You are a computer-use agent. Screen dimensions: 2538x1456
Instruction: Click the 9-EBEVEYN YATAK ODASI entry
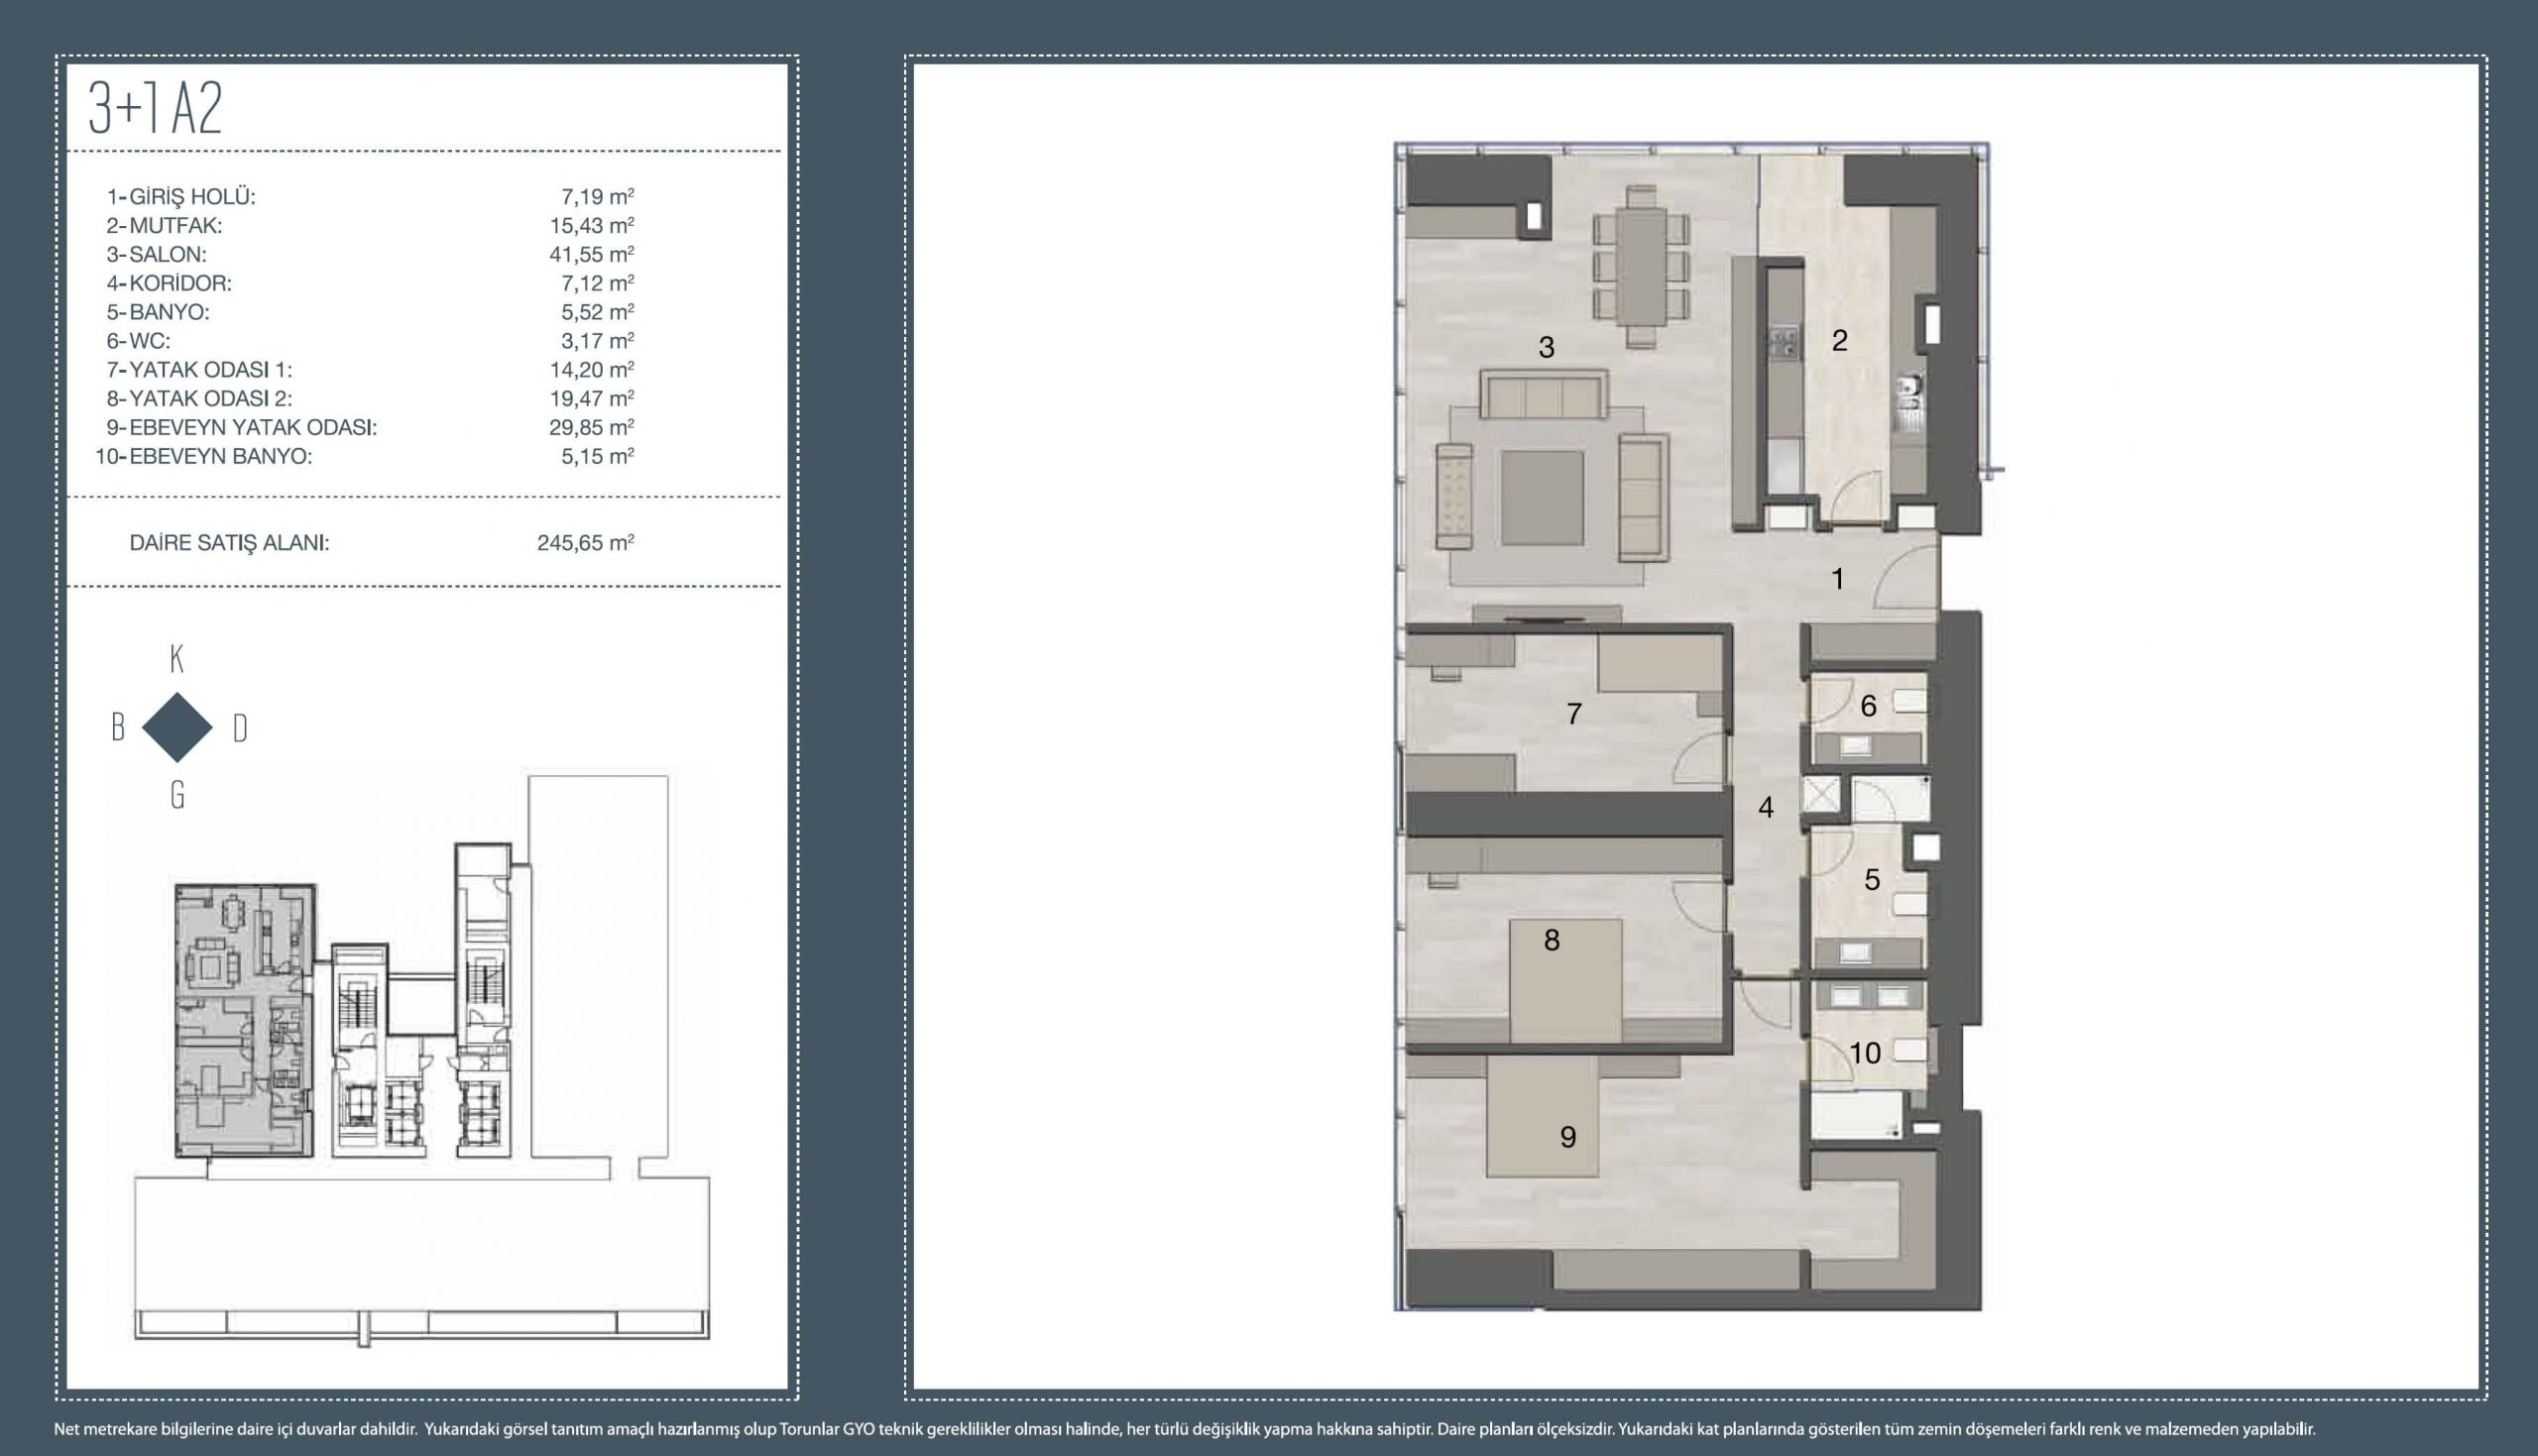pyautogui.click(x=241, y=427)
